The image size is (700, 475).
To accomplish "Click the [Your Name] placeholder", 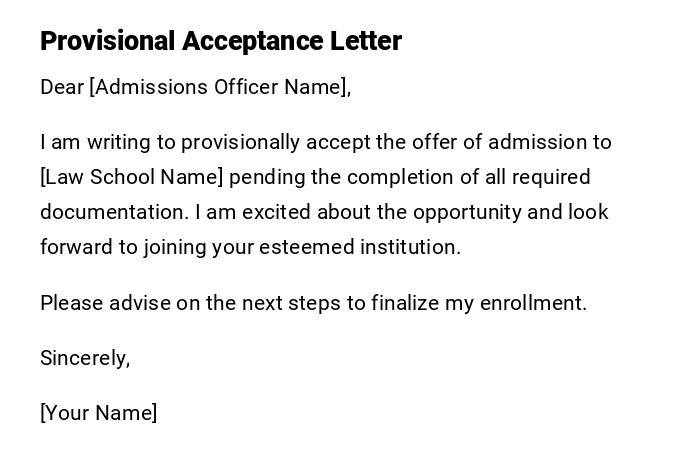I will coord(98,413).
